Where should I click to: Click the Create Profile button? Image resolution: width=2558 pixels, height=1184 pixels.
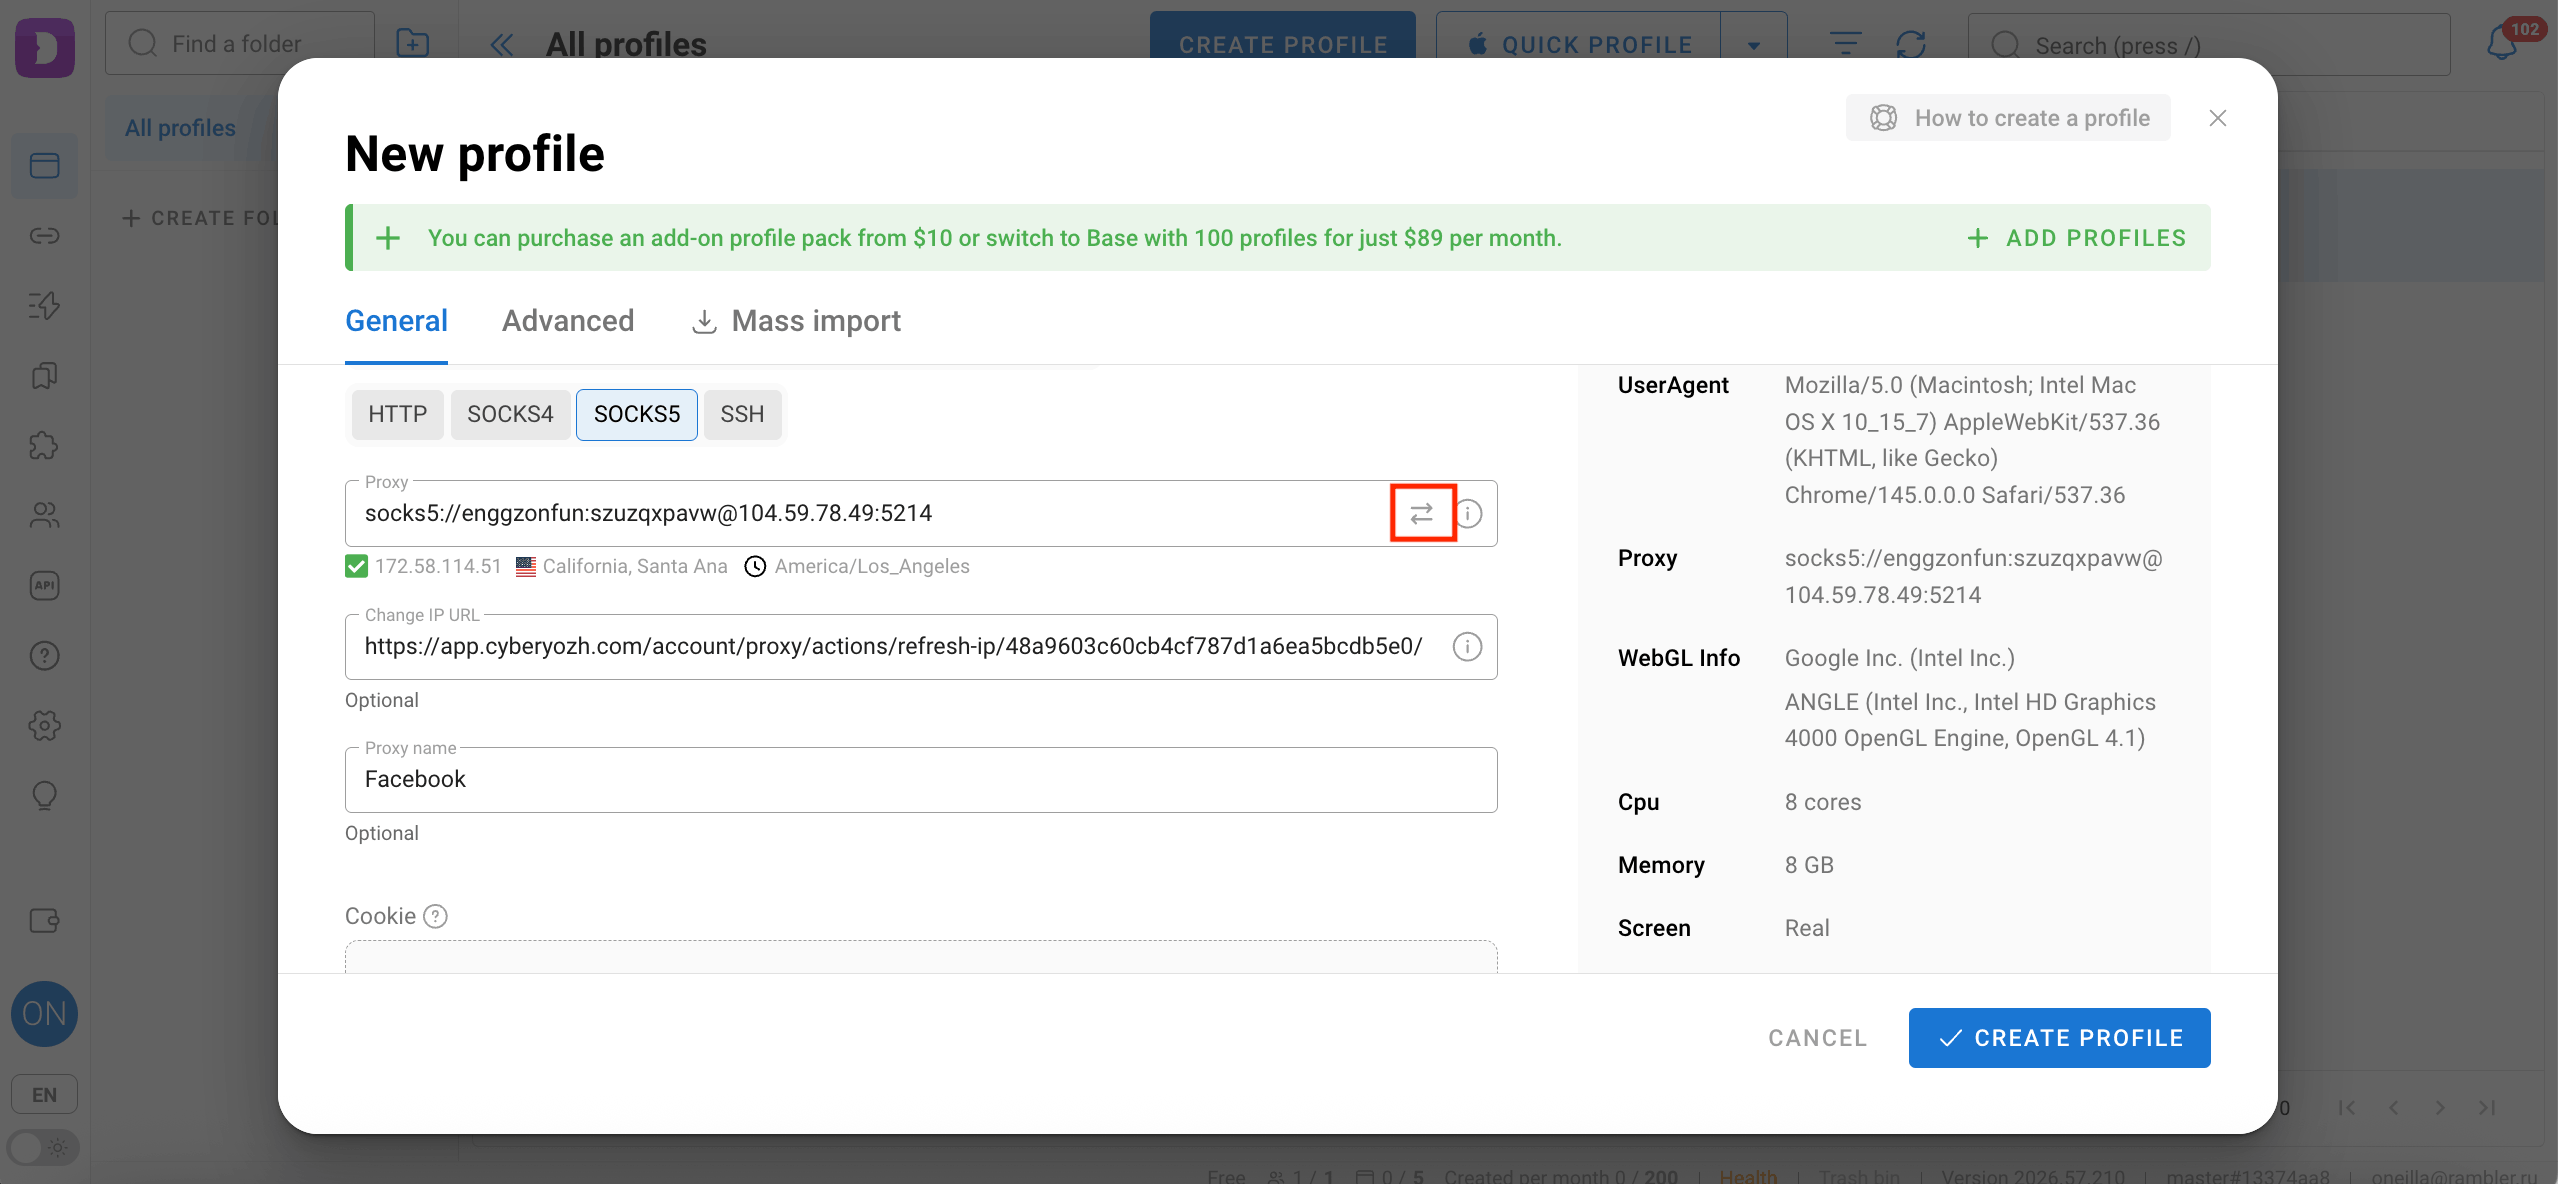(x=2058, y=1037)
